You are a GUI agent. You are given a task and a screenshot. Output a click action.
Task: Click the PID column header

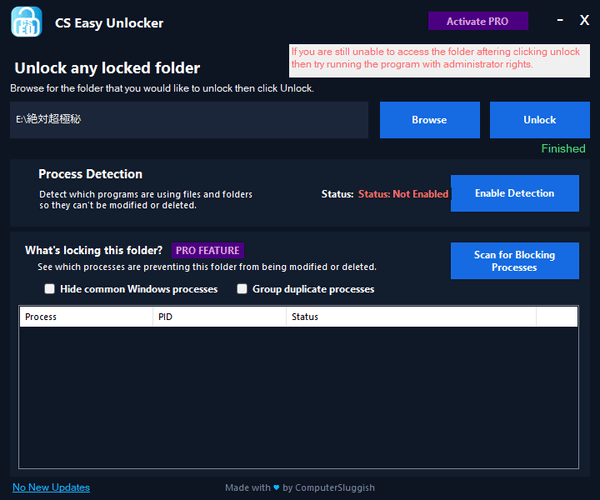click(219, 317)
